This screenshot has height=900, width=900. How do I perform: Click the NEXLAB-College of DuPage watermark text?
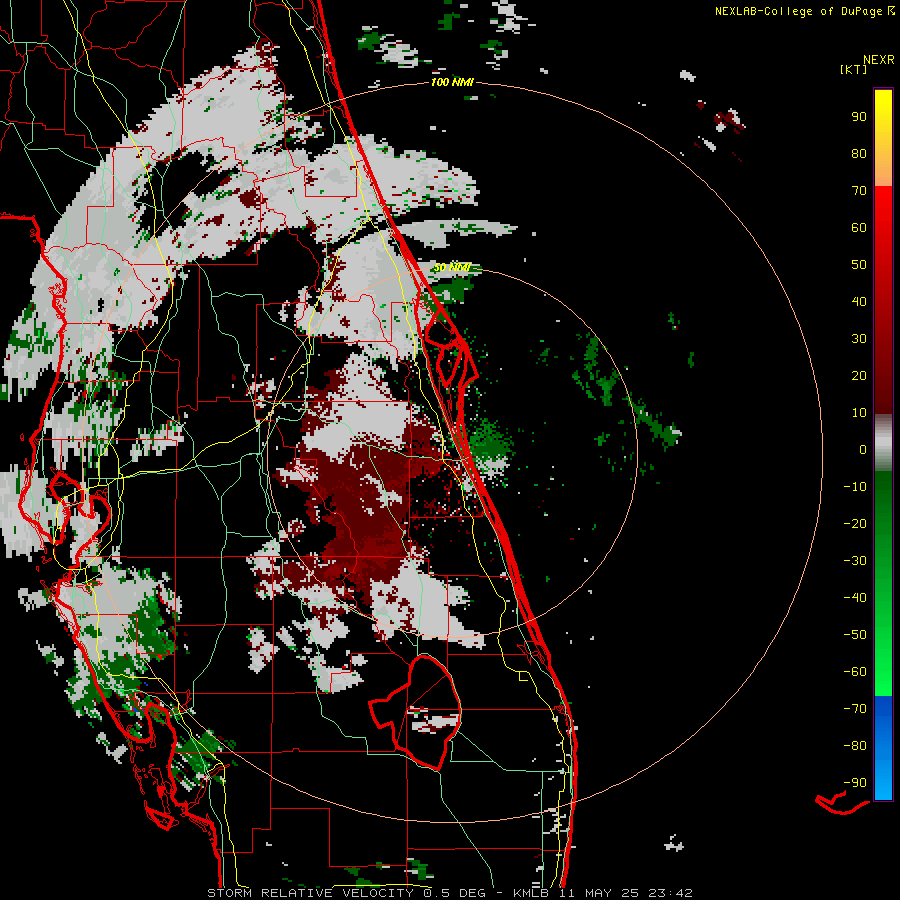(800, 11)
